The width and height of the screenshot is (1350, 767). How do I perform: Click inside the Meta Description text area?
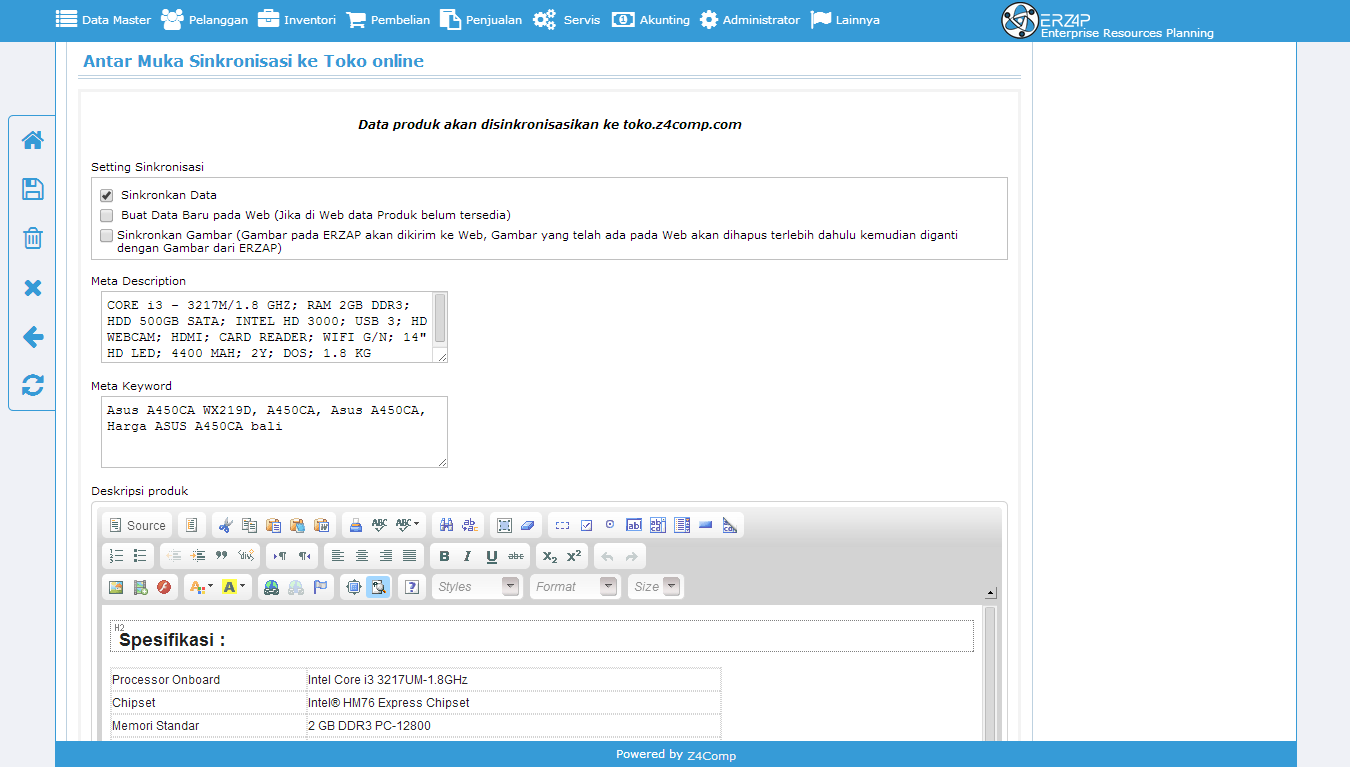pos(267,327)
